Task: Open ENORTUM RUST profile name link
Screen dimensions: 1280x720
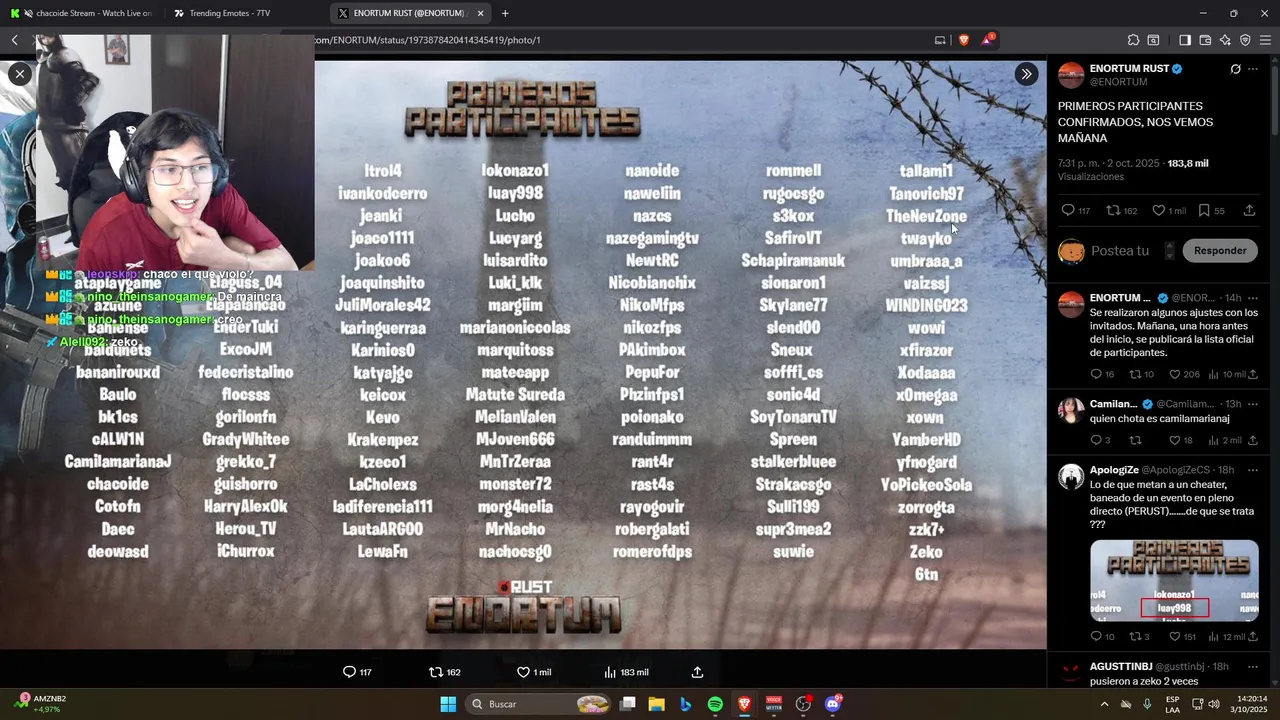Action: [x=1129, y=69]
